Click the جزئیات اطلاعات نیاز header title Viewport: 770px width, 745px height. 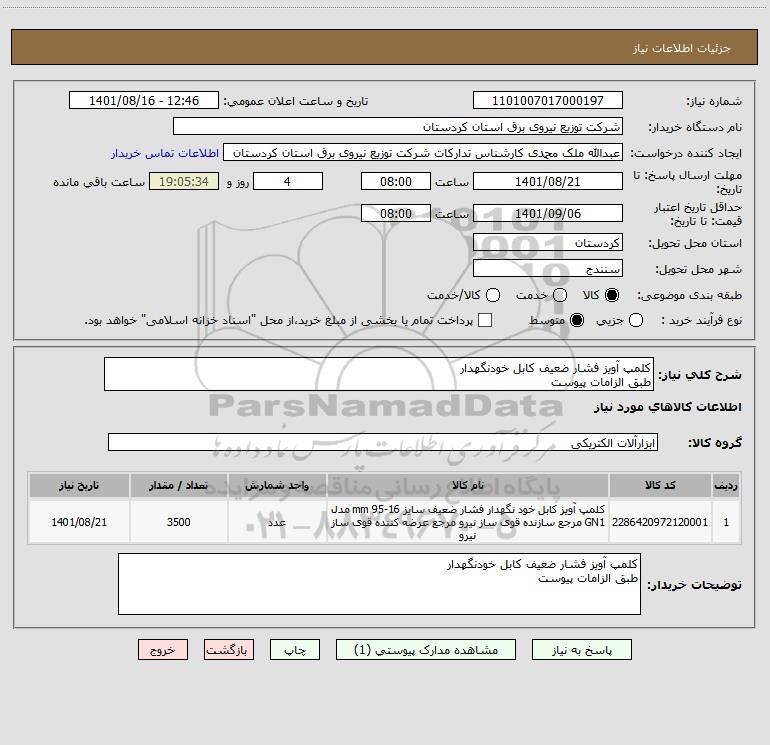click(x=682, y=48)
